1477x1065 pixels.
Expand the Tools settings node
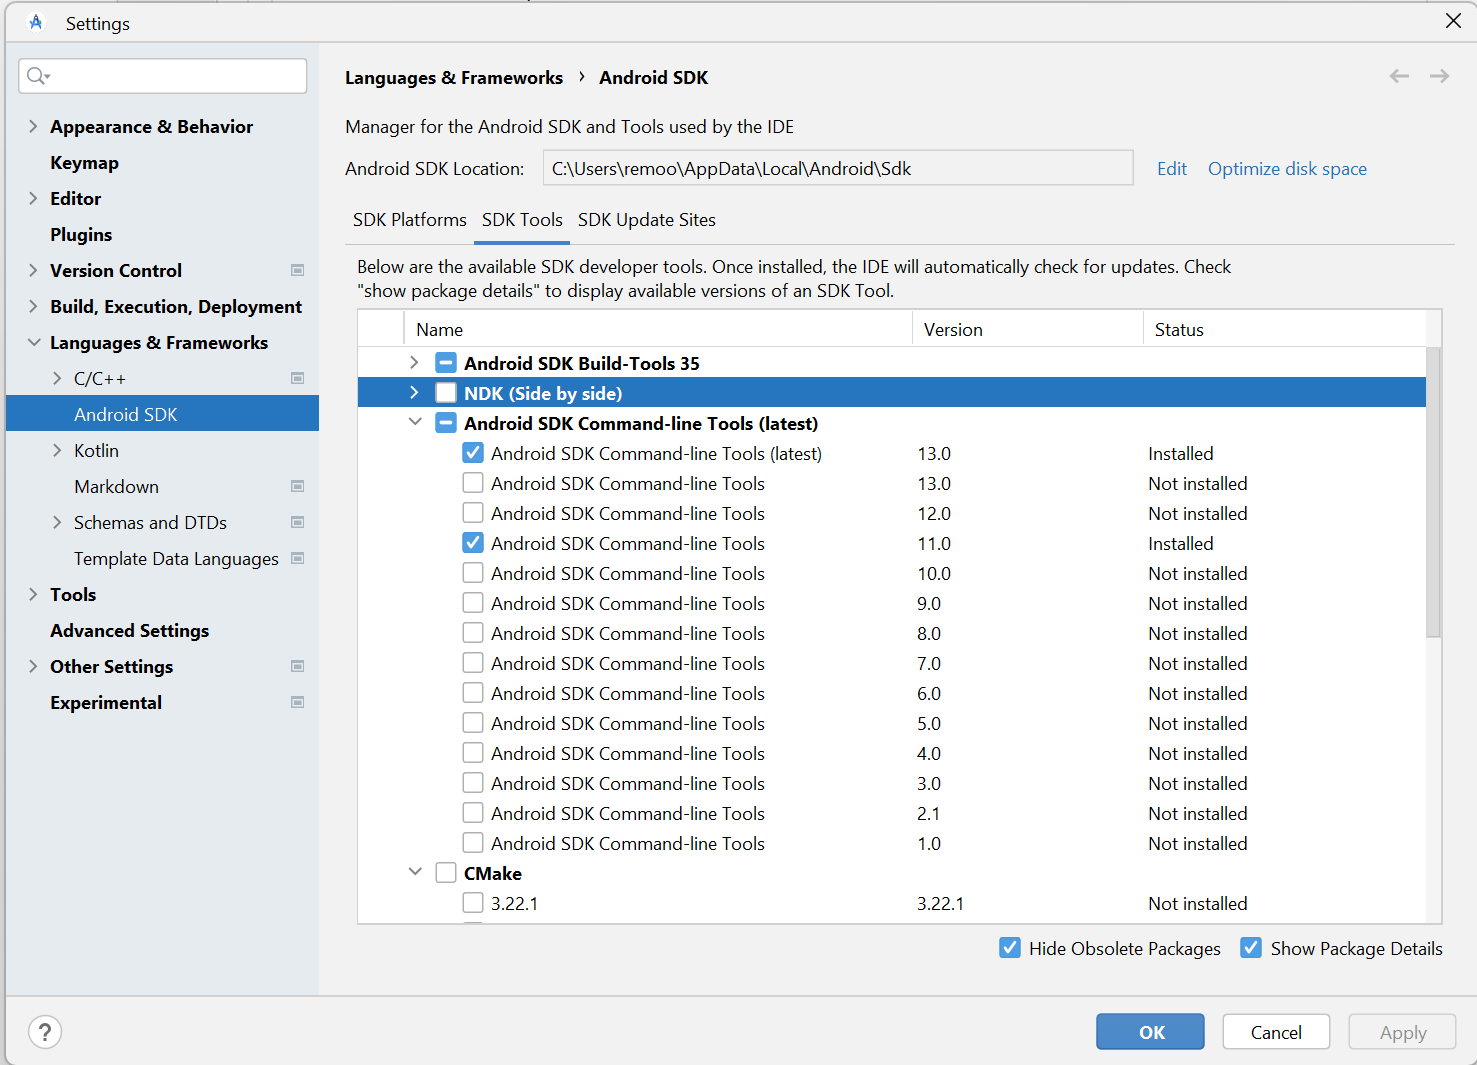33,594
